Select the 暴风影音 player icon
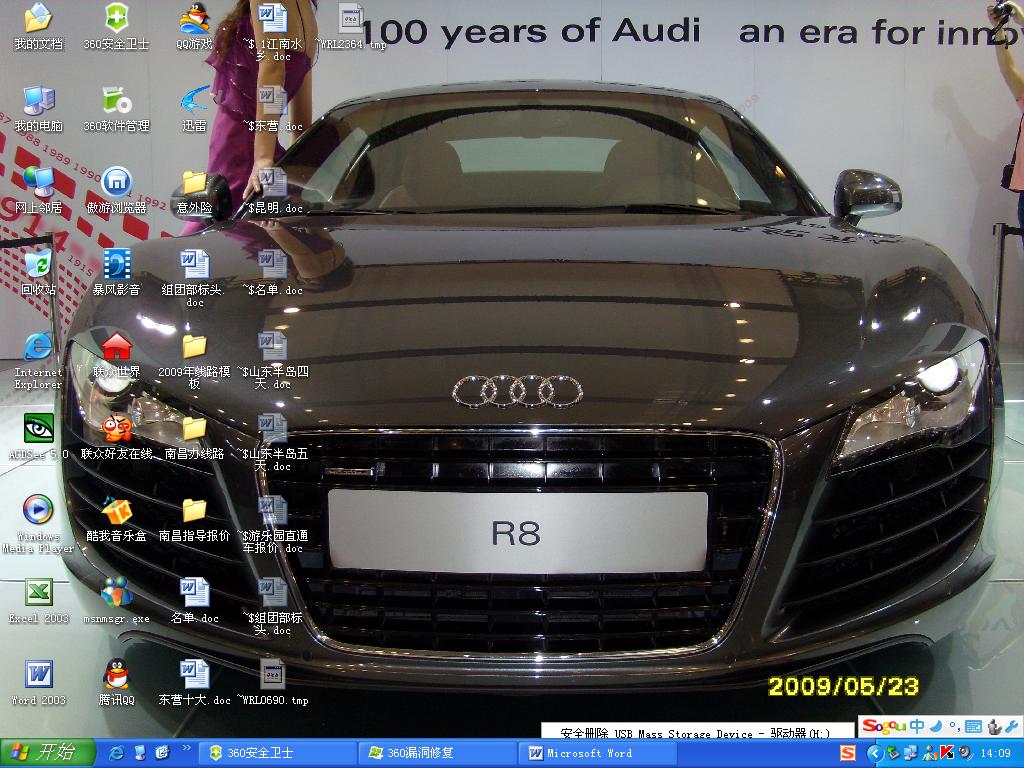This screenshot has width=1024, height=768. [116, 272]
